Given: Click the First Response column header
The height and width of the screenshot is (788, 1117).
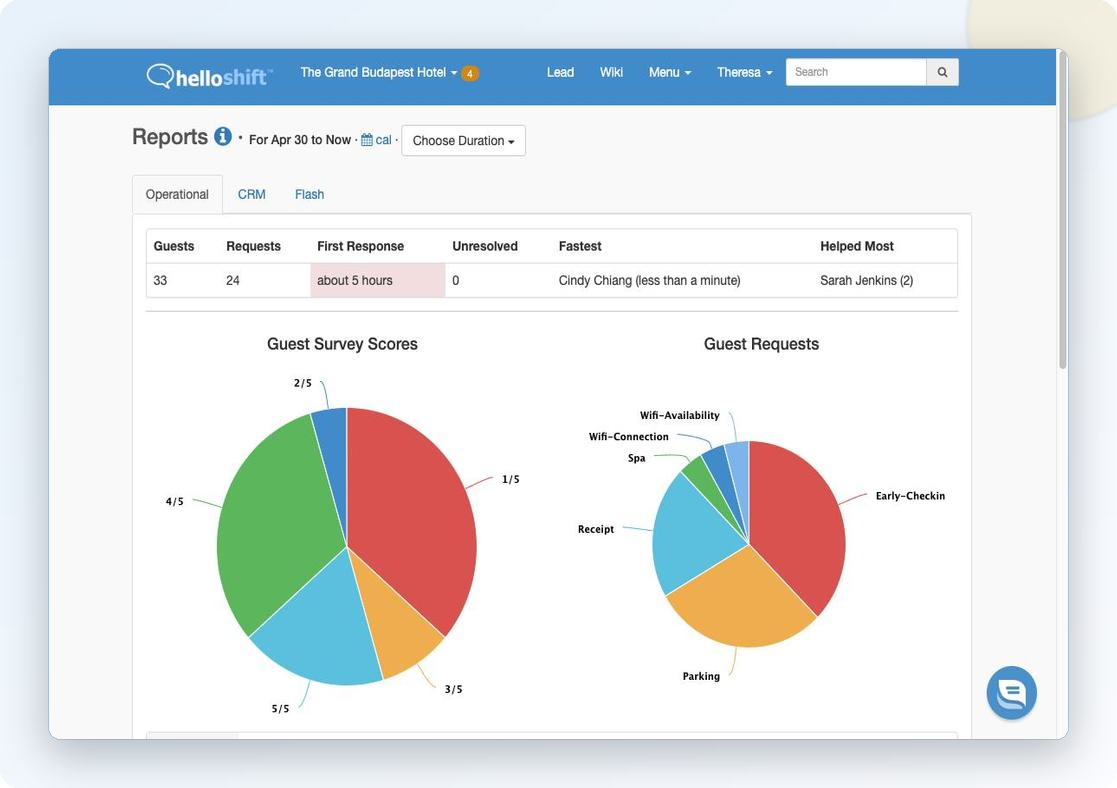Looking at the screenshot, I should point(360,246).
